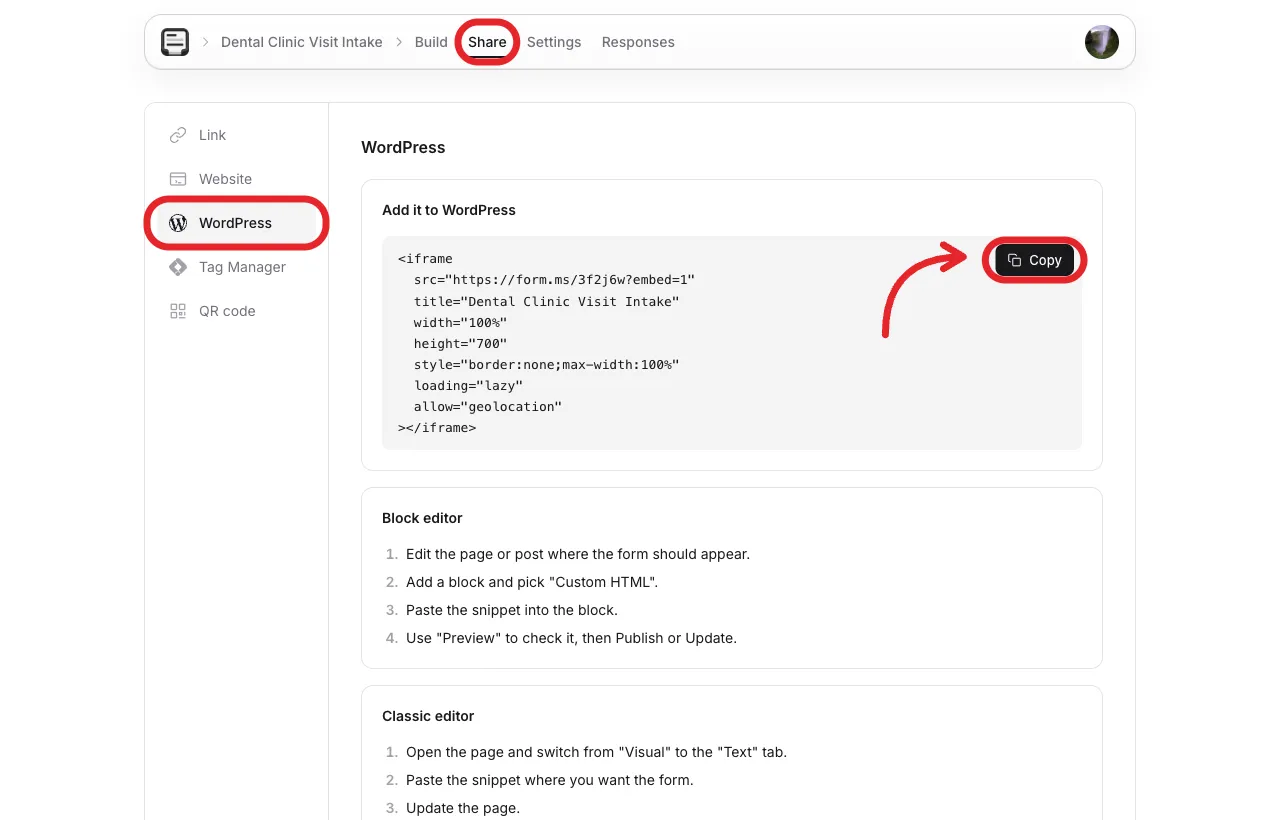Viewport: 1280px width, 820px height.
Task: Switch to the Responses tab
Action: pos(638,42)
